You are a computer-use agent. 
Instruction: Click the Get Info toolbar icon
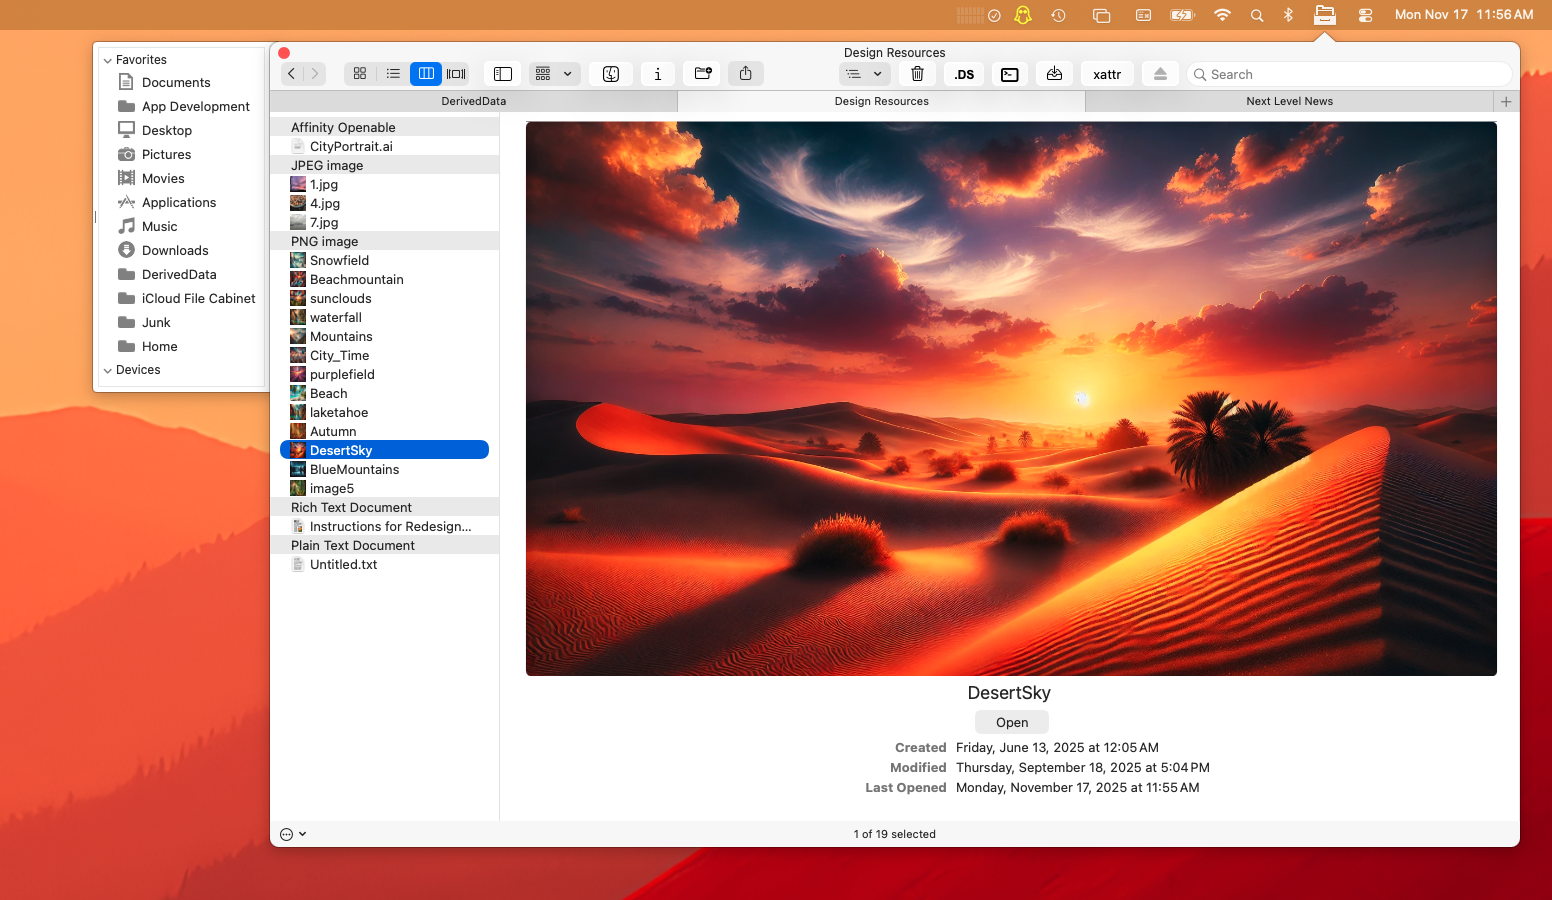(657, 73)
